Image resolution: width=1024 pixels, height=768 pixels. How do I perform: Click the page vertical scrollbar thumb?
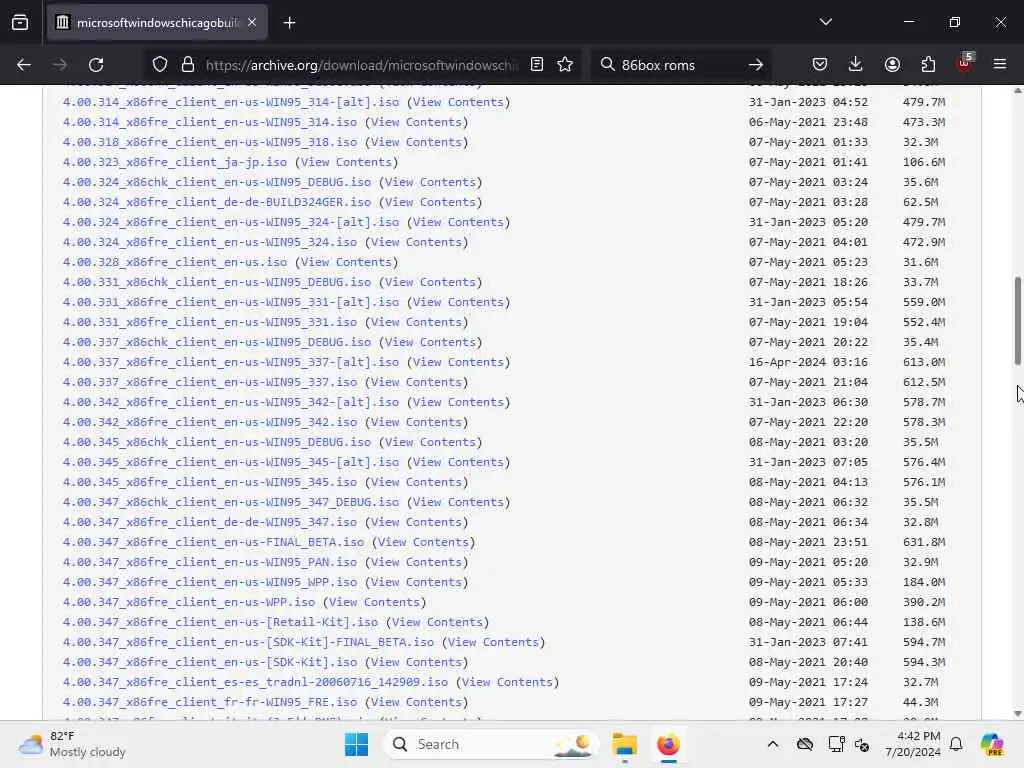[1017, 321]
